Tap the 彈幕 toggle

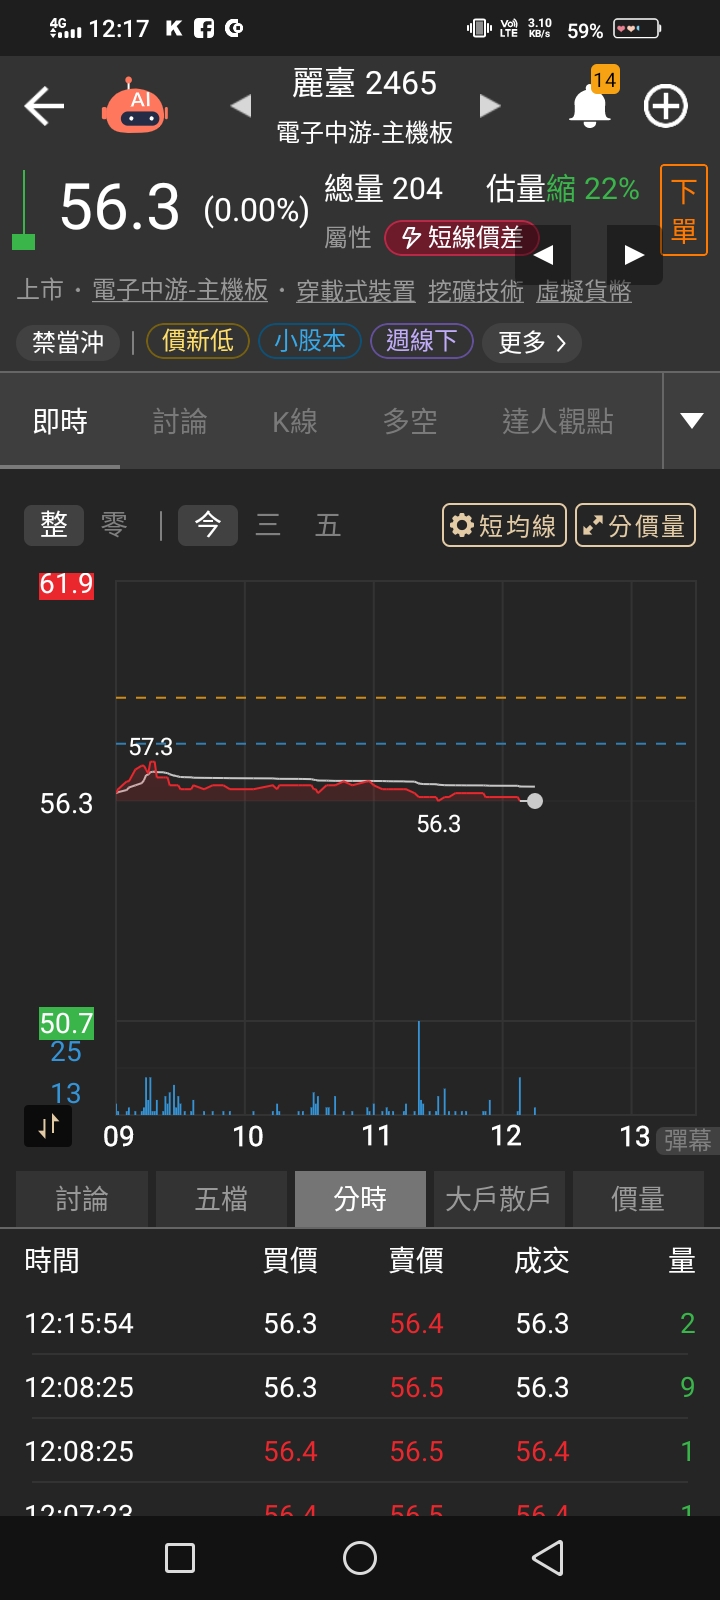[x=688, y=1139]
